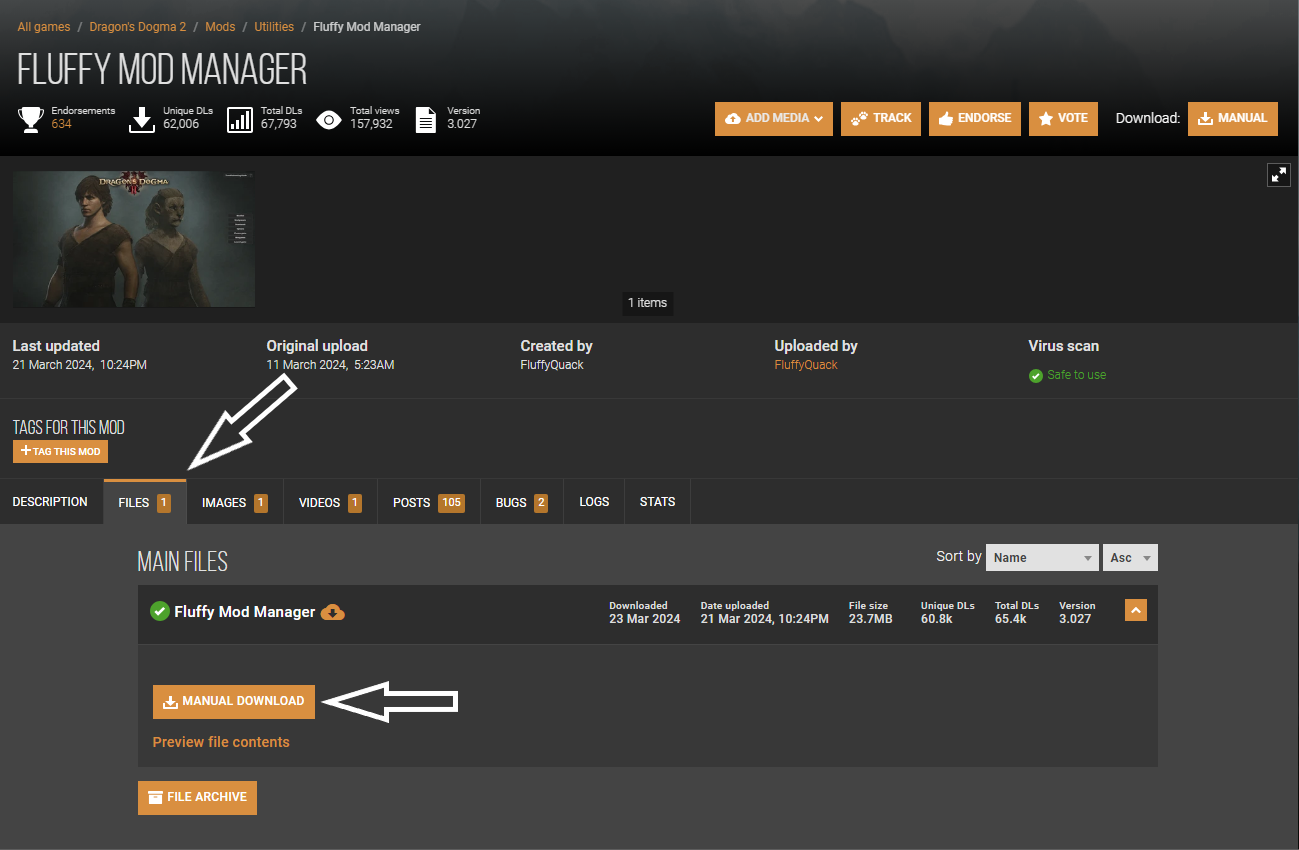Click the 23.7MB file size value

[870, 619]
